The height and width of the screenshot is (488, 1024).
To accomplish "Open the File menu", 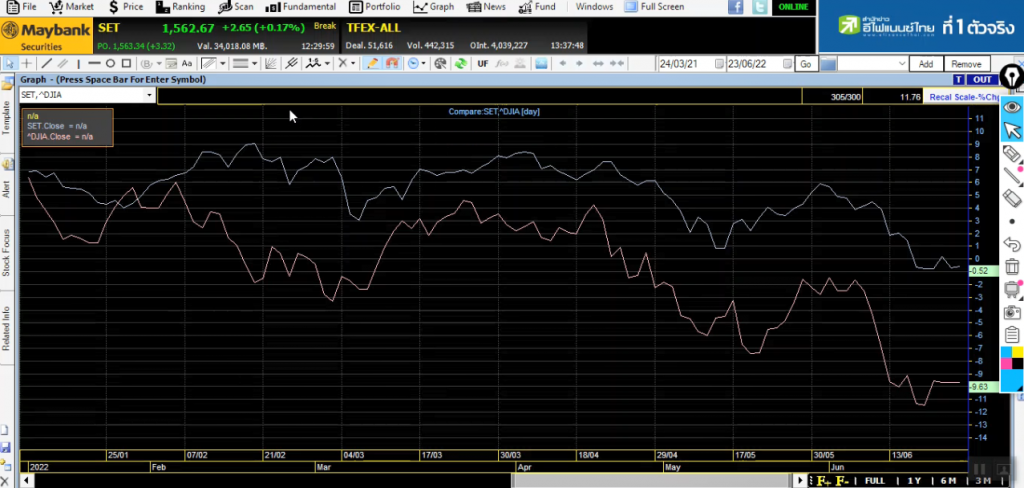I will [x=22, y=7].
